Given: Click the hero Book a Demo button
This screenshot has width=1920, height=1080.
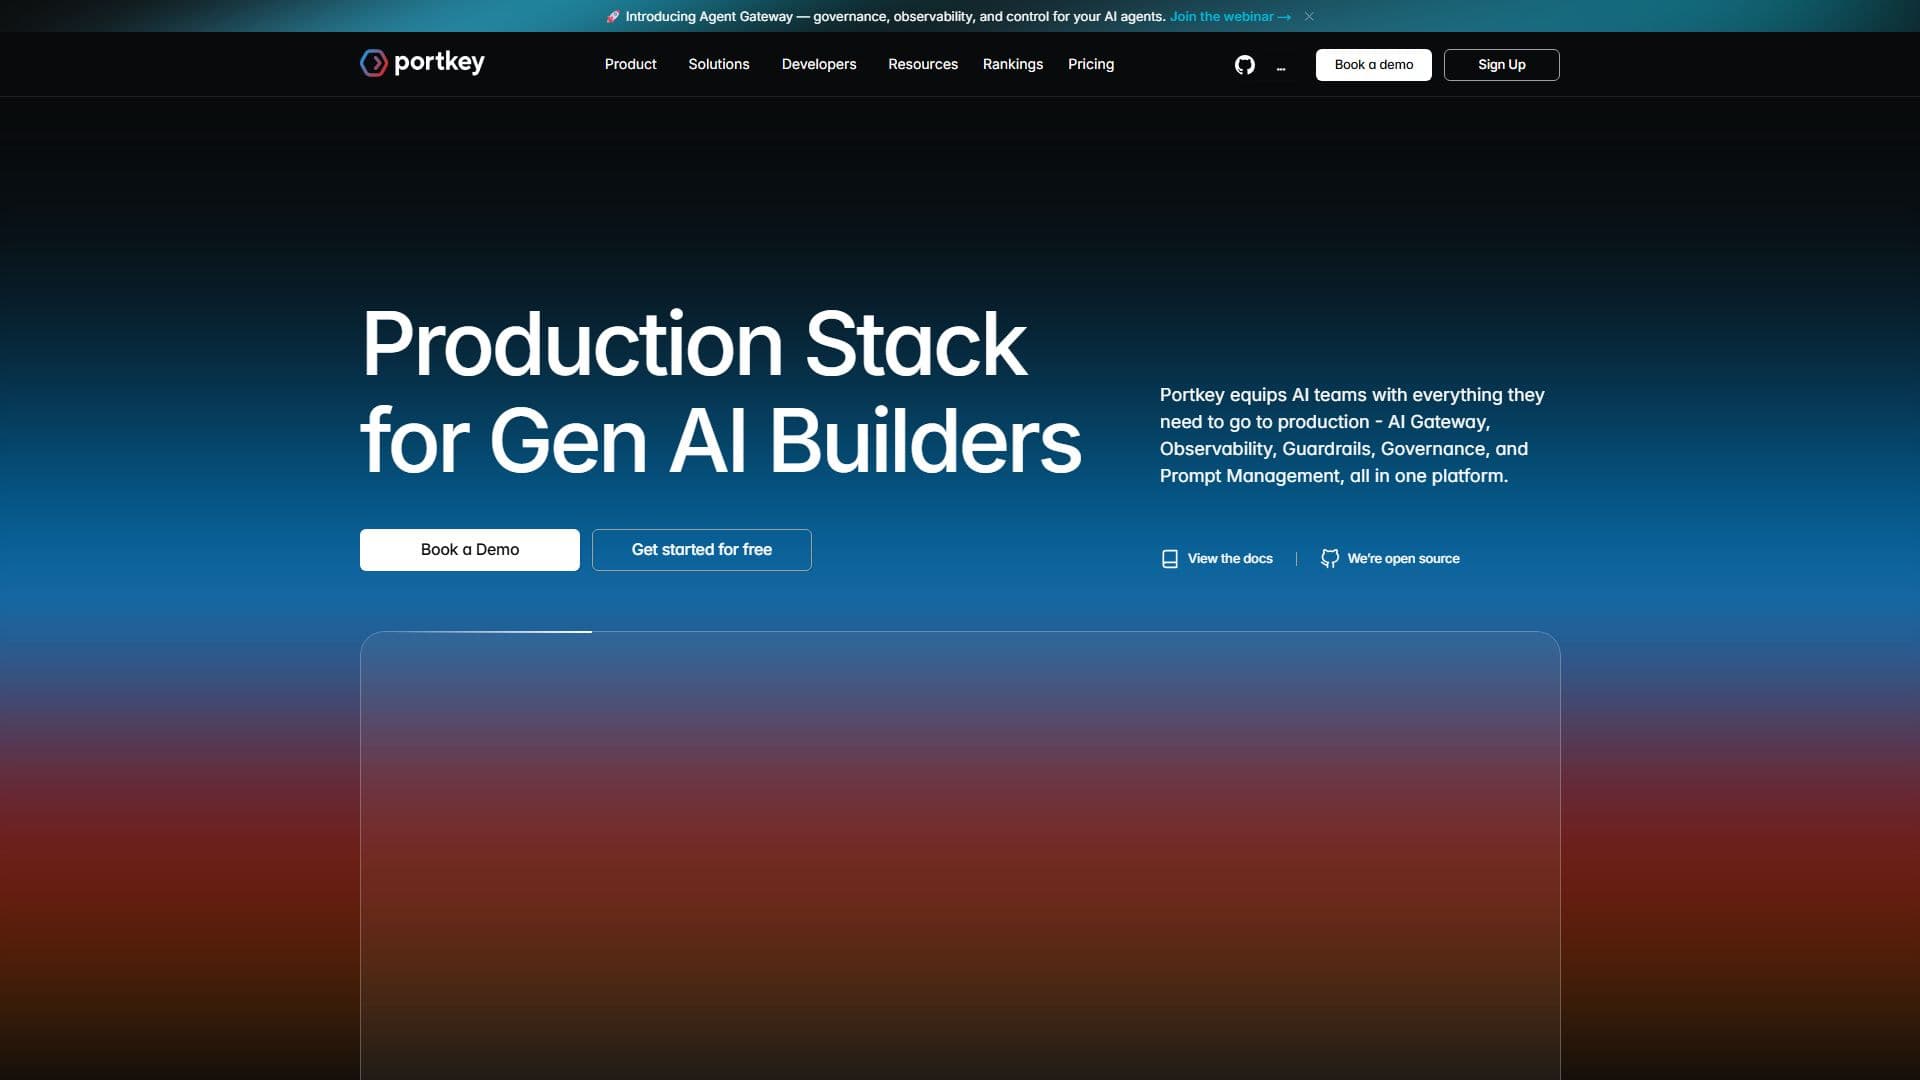Looking at the screenshot, I should (x=470, y=550).
